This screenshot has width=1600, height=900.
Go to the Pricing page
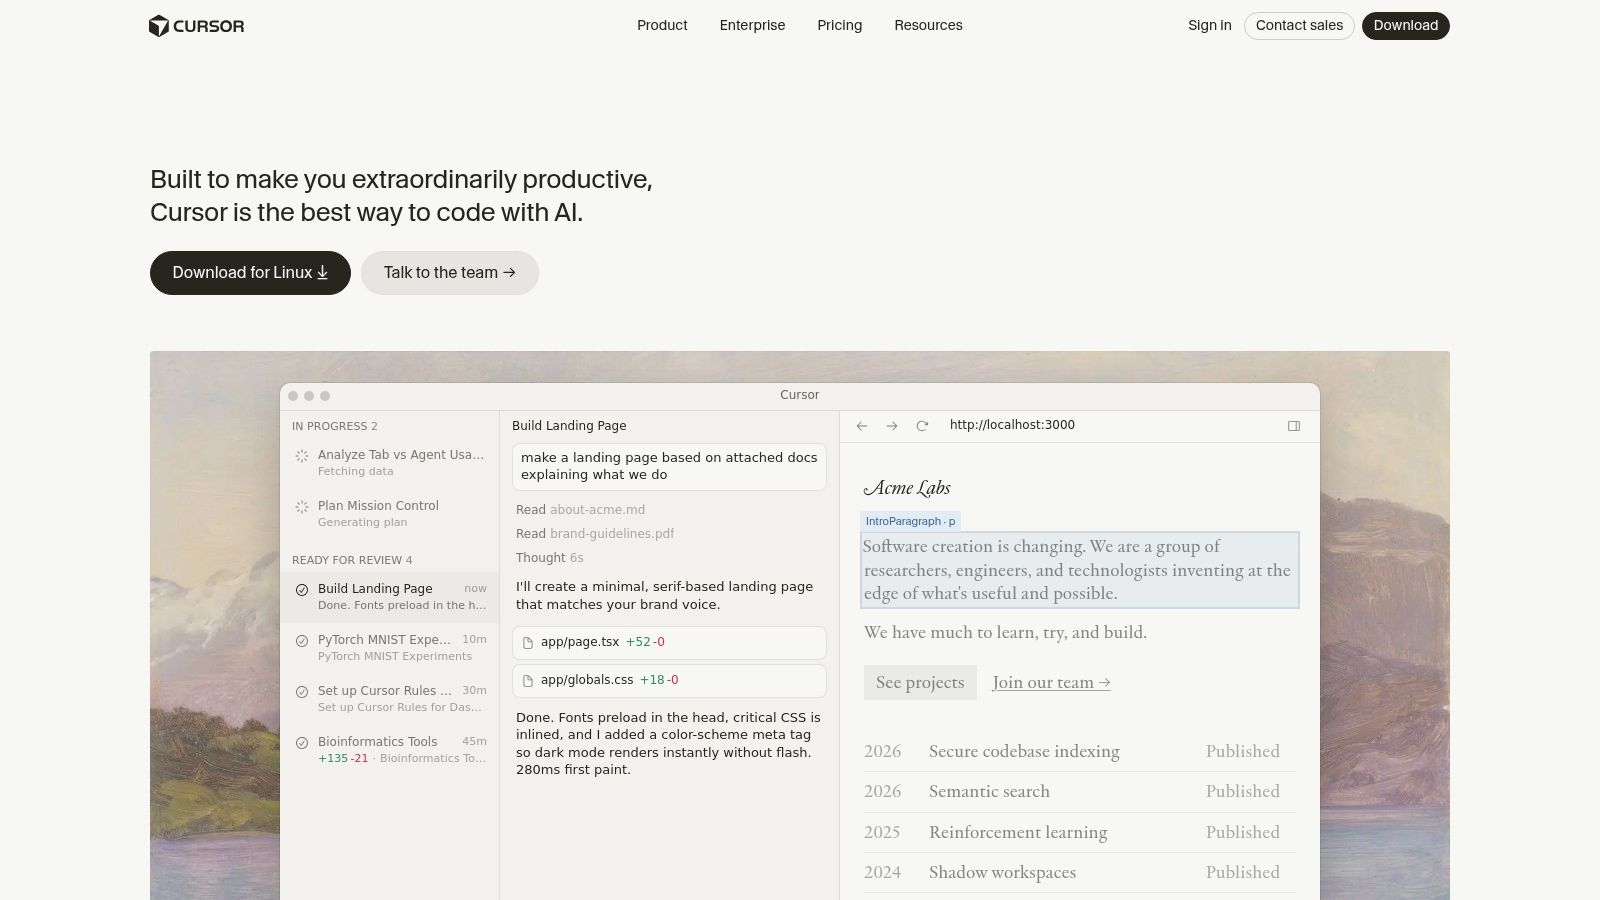coord(839,26)
